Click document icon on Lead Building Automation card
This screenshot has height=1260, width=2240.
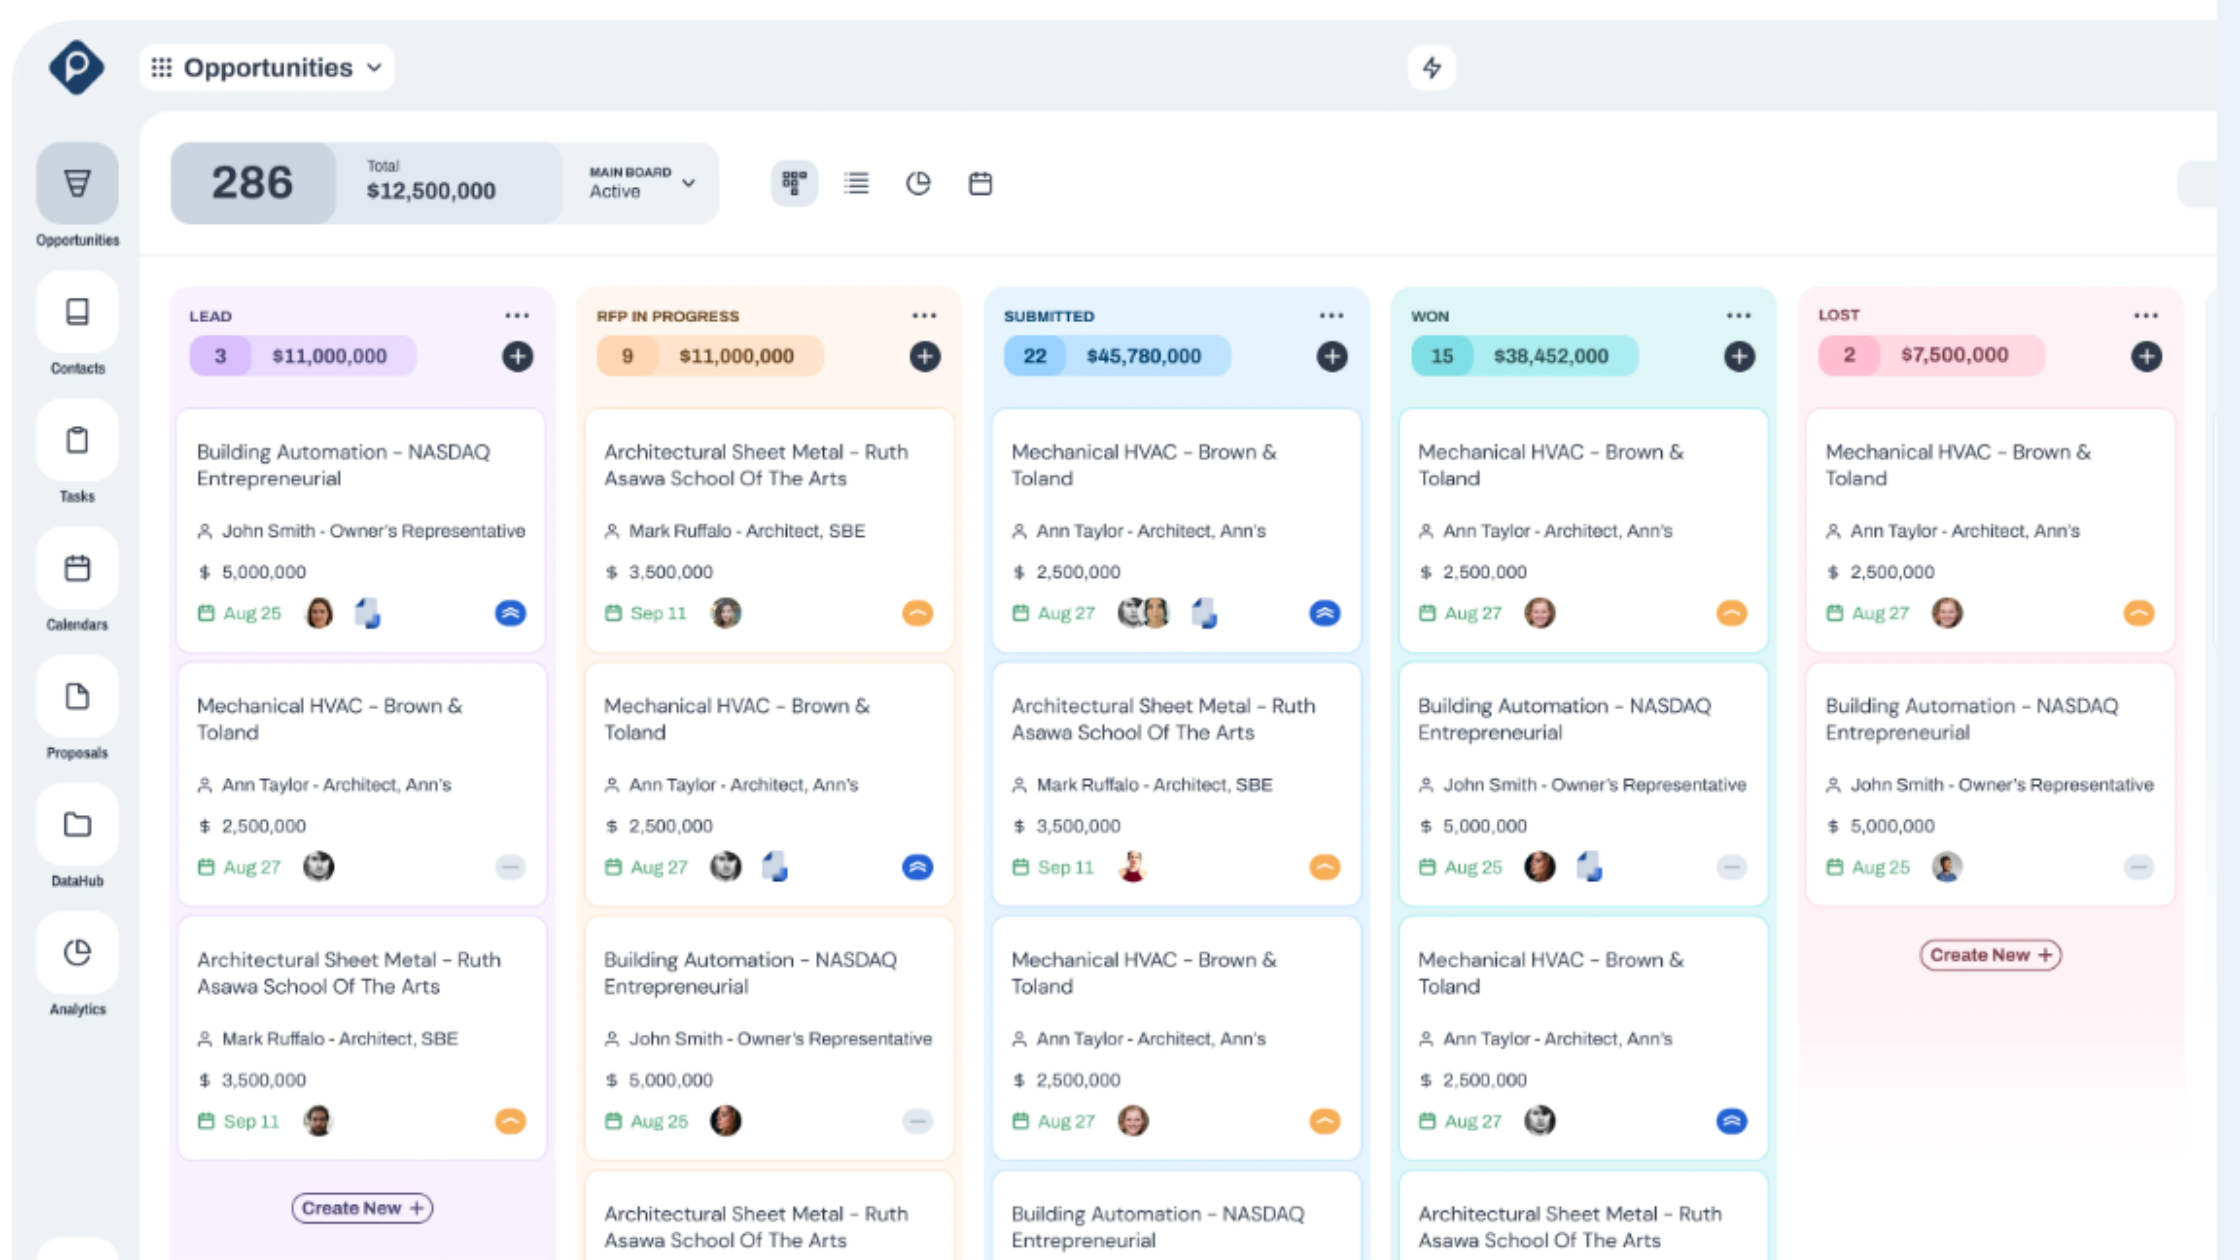[x=368, y=613]
